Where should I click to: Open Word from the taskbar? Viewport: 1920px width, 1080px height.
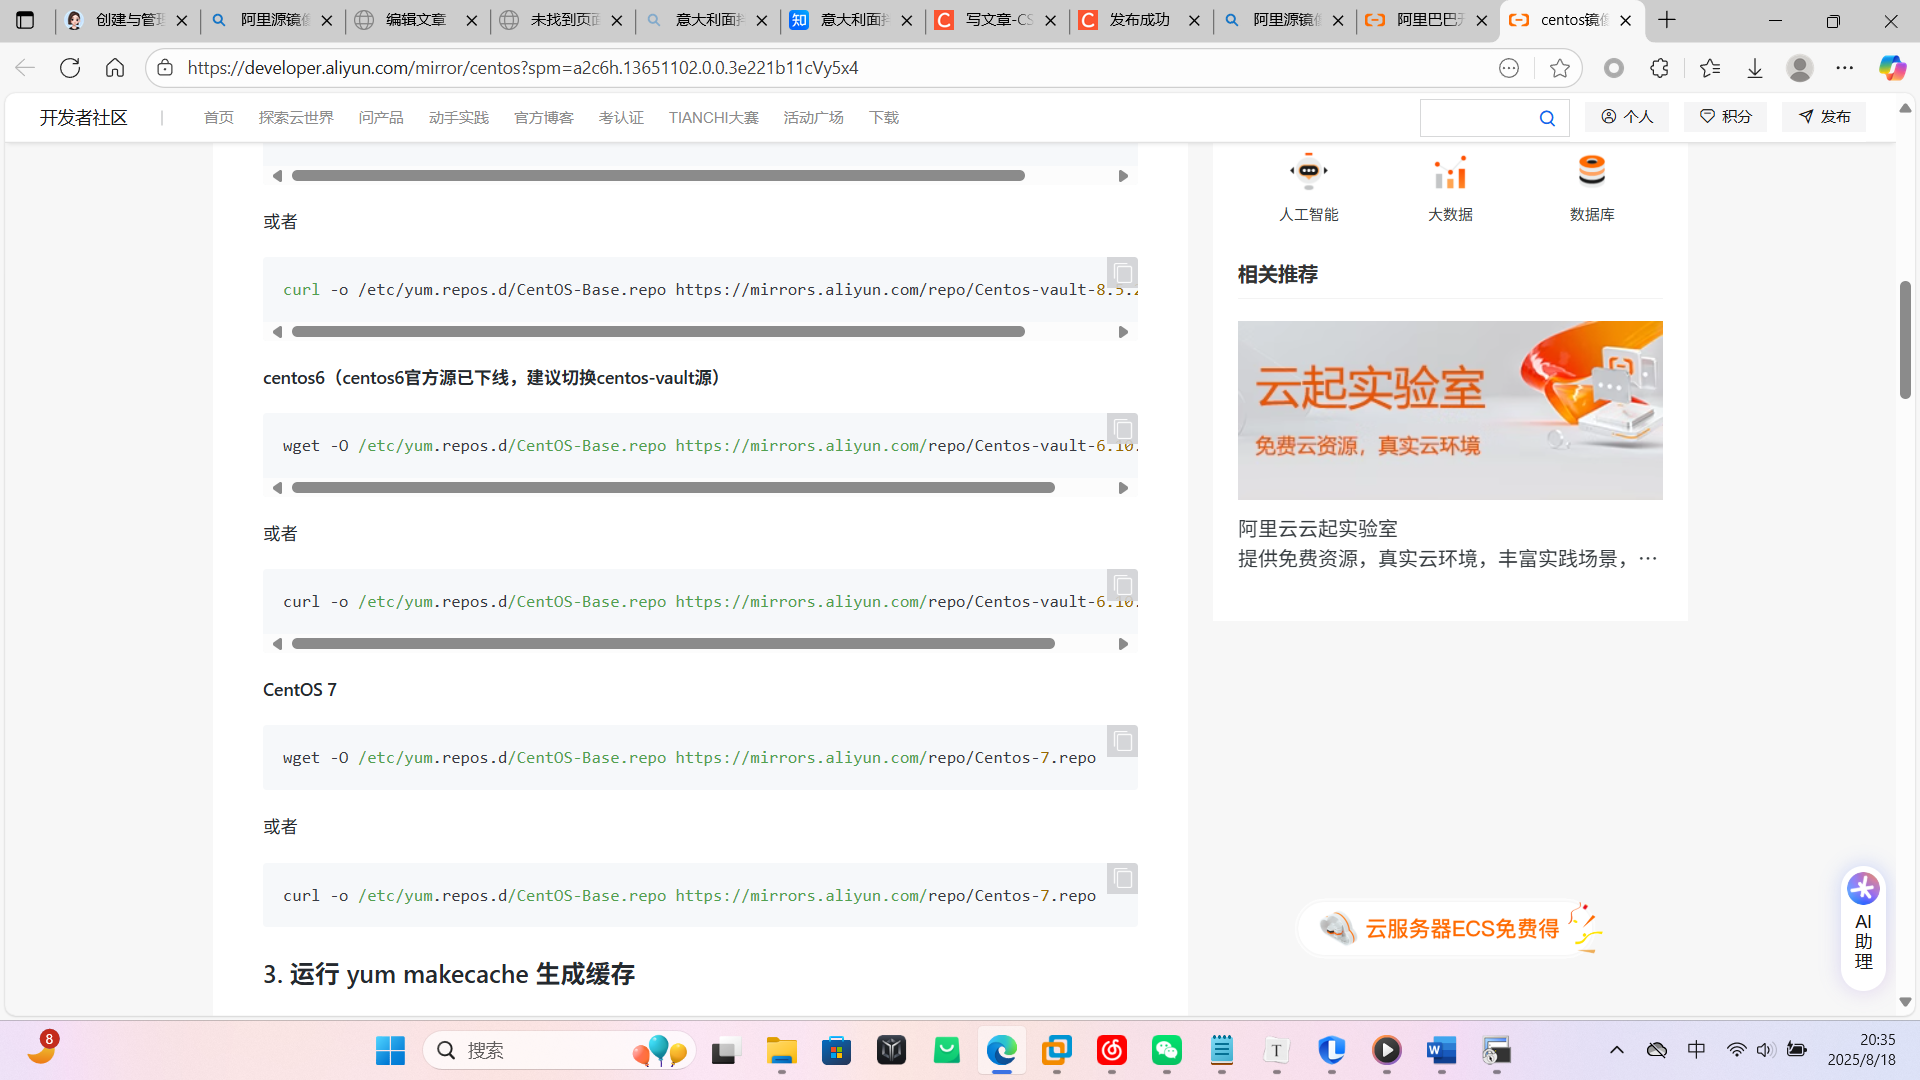(x=1441, y=1050)
